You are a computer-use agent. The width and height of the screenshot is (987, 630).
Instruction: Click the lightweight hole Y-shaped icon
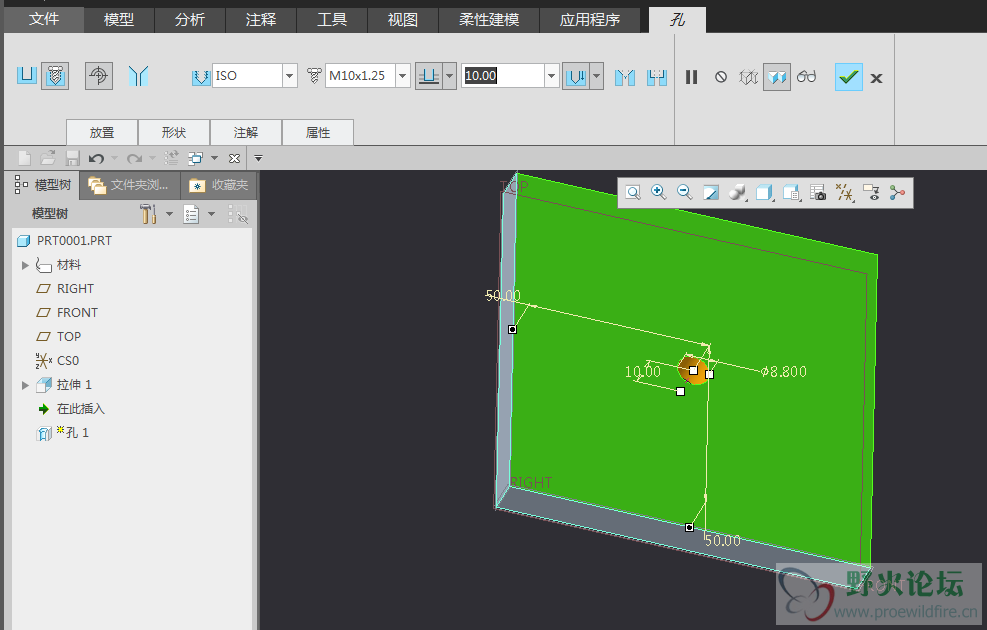point(138,76)
